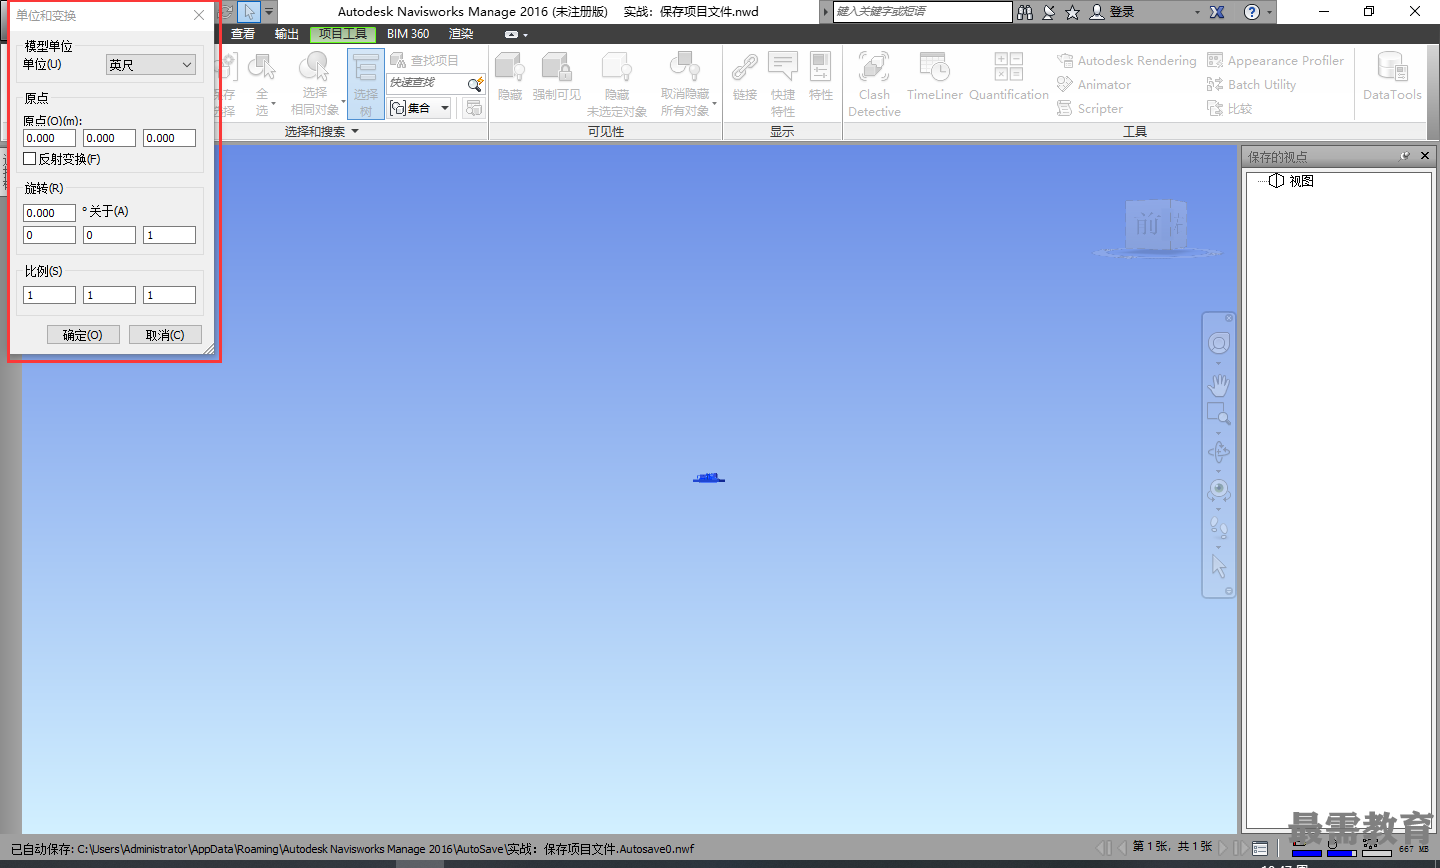Open the 取消隐藏所有对象 dropdown arrow
Viewport: 1440px width, 868px height.
pos(714,102)
